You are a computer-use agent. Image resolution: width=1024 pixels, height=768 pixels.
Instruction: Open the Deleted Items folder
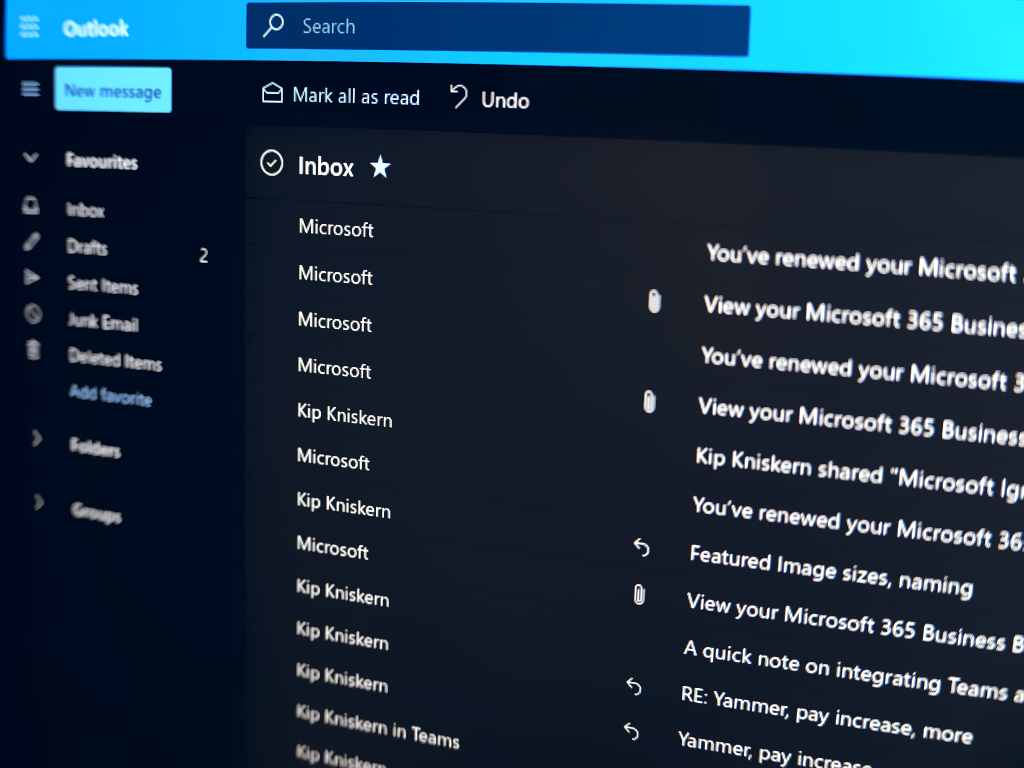pos(115,359)
